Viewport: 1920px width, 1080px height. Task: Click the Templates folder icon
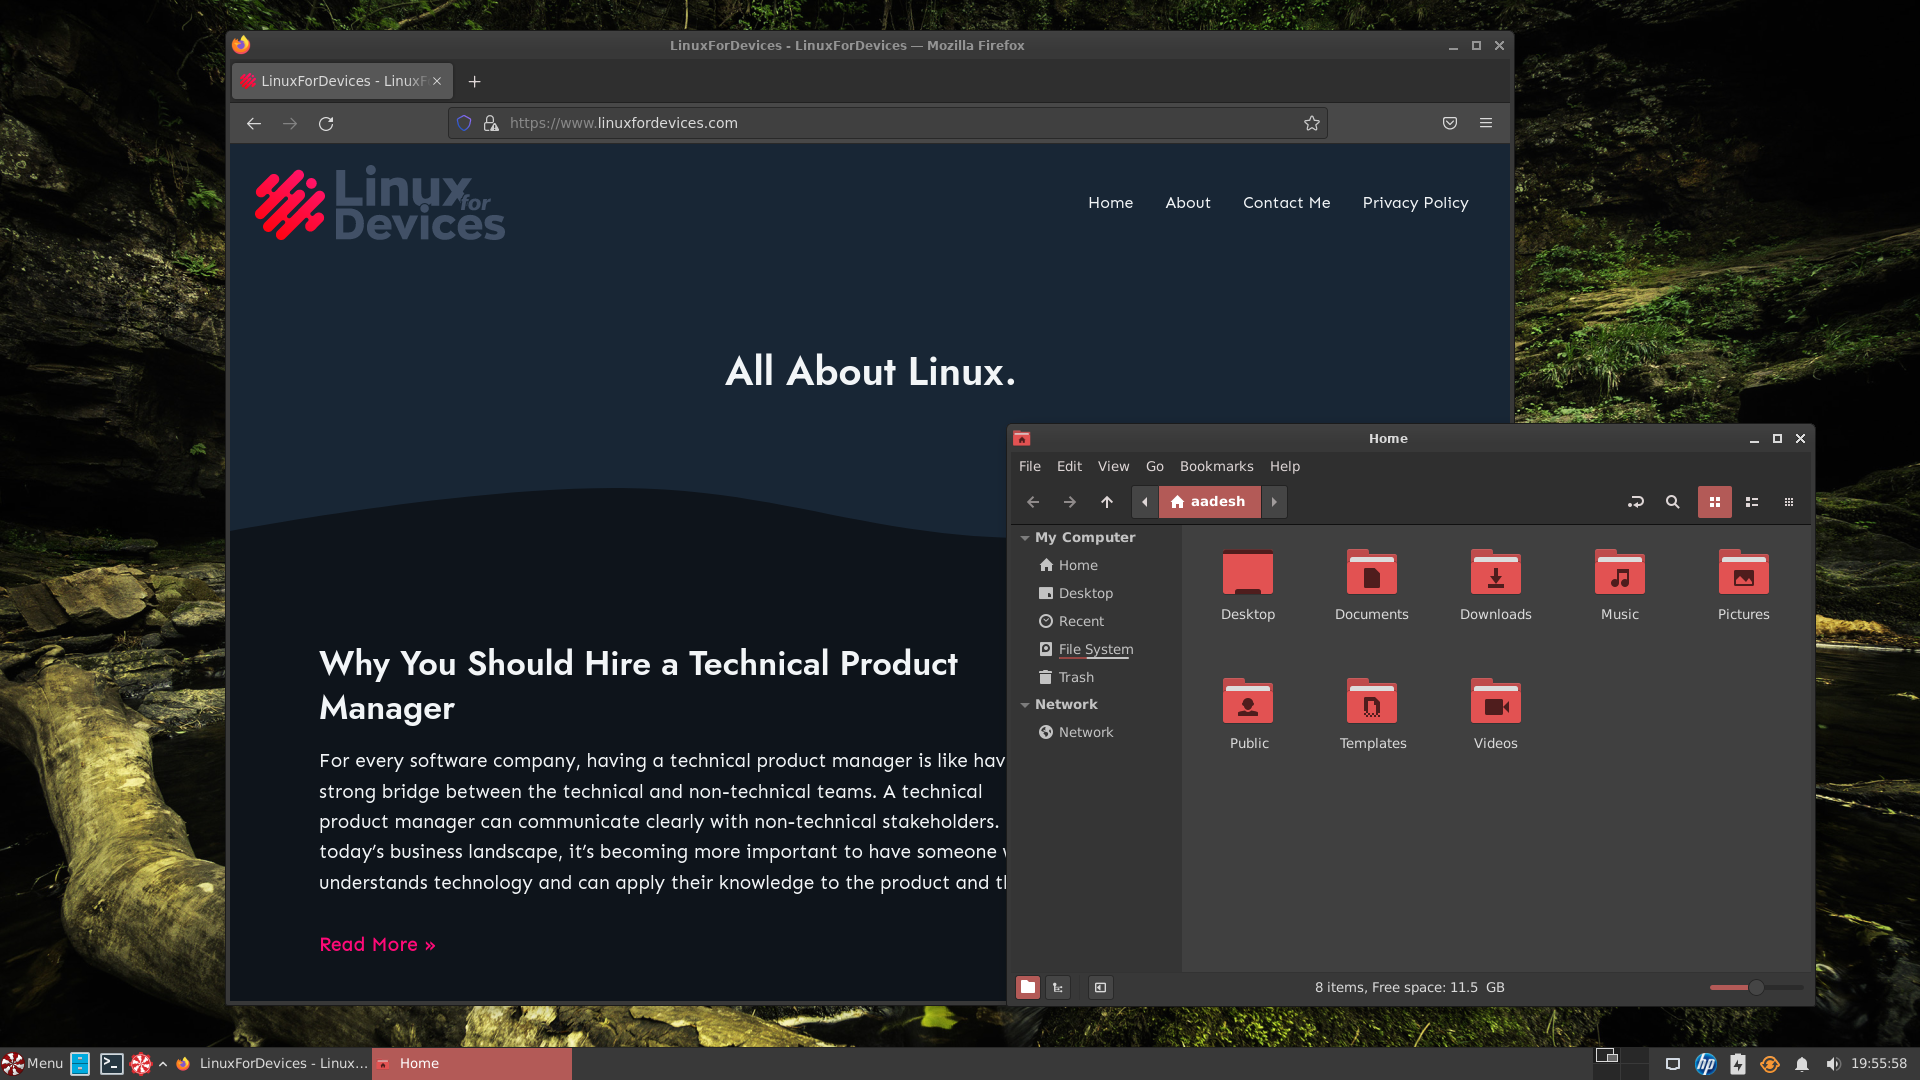(1372, 702)
